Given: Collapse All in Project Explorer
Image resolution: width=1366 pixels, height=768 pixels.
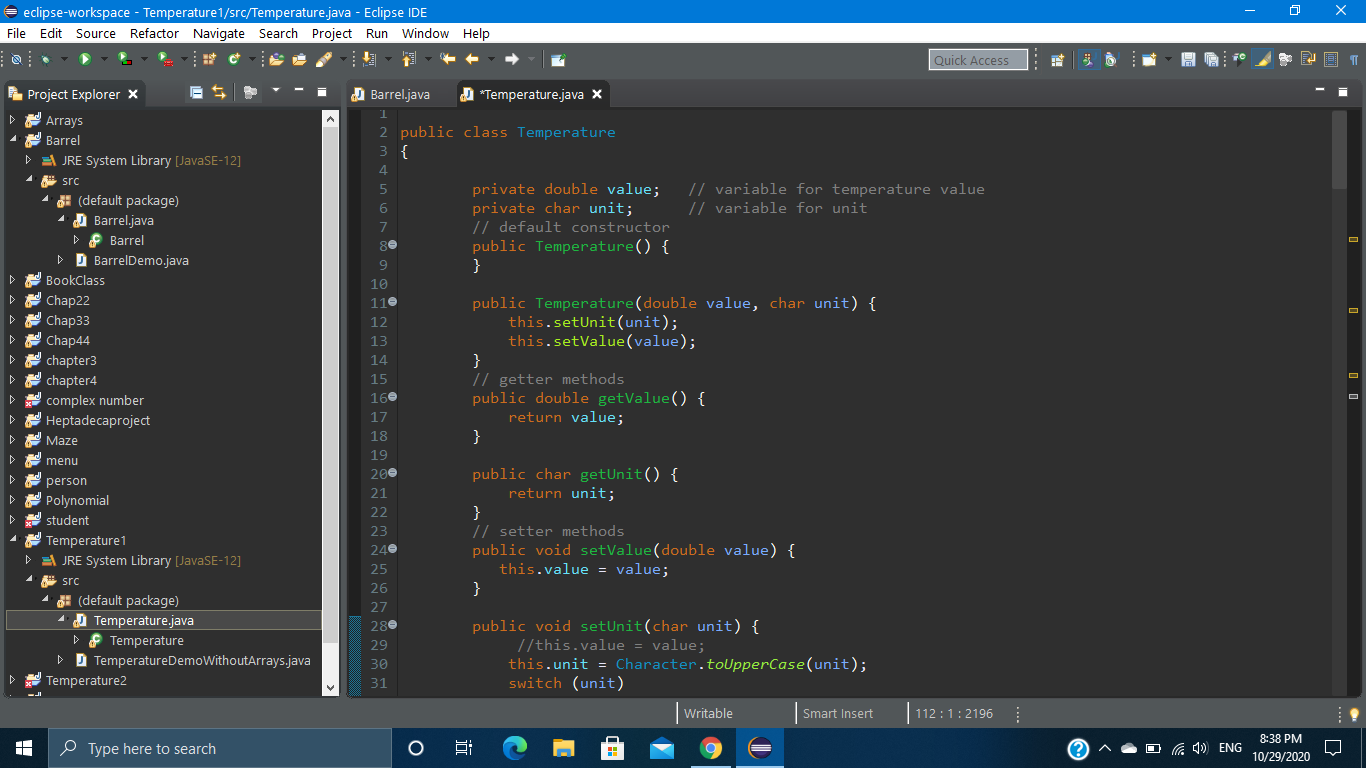Looking at the screenshot, I should pyautogui.click(x=196, y=93).
